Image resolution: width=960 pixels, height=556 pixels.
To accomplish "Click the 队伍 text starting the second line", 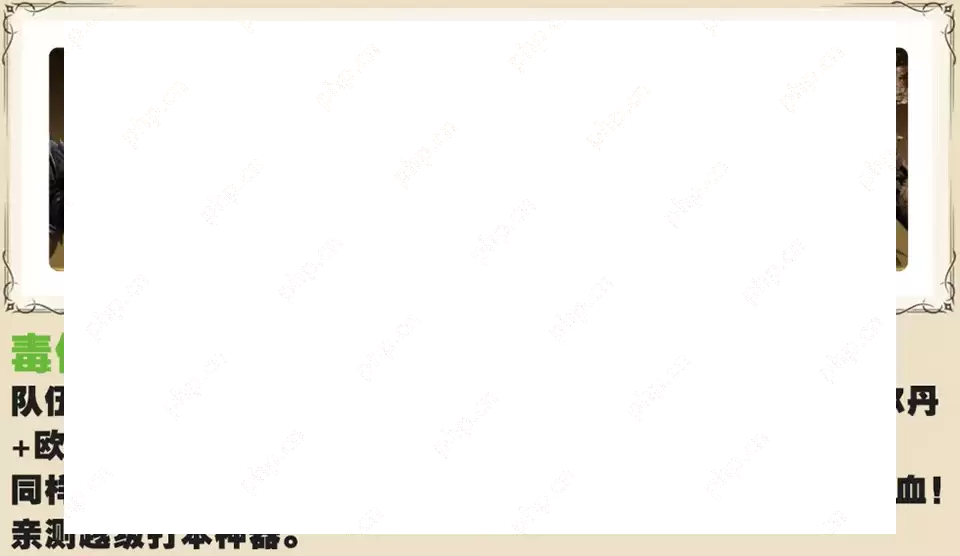I will point(36,402).
